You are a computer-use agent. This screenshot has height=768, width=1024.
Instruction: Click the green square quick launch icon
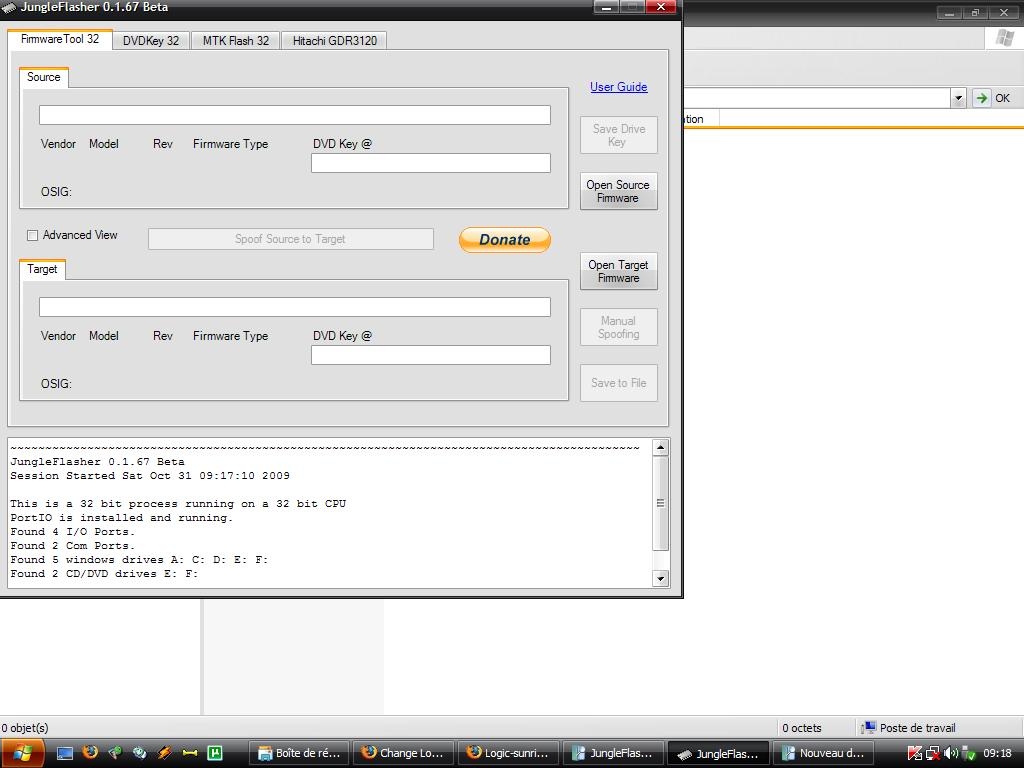(215, 753)
